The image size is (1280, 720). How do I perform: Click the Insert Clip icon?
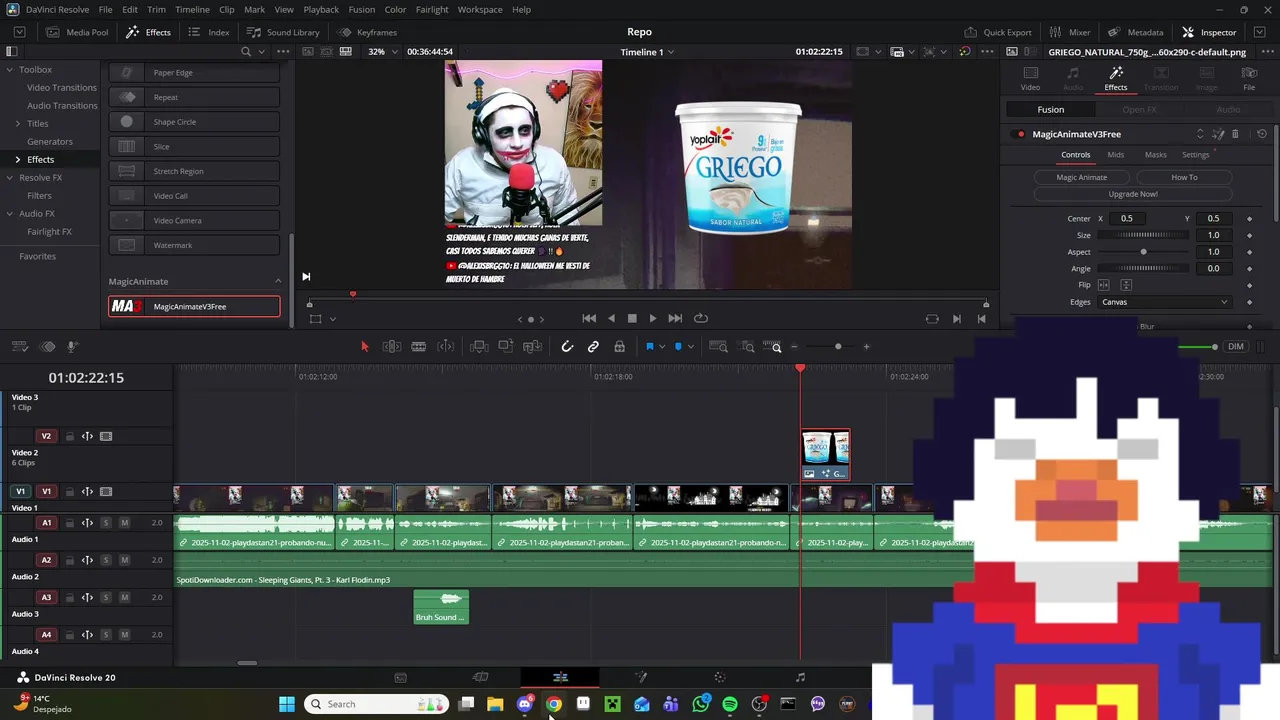[479, 347]
